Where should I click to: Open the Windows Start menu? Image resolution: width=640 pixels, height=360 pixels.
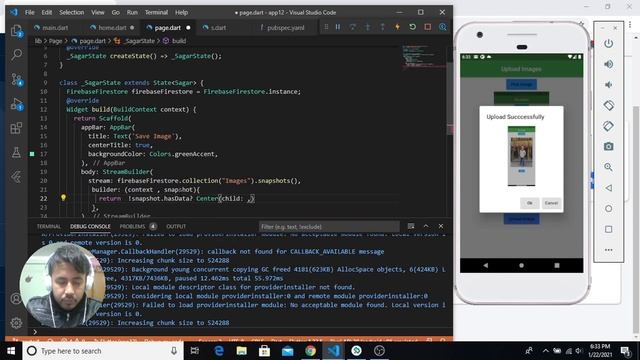pos(11,351)
